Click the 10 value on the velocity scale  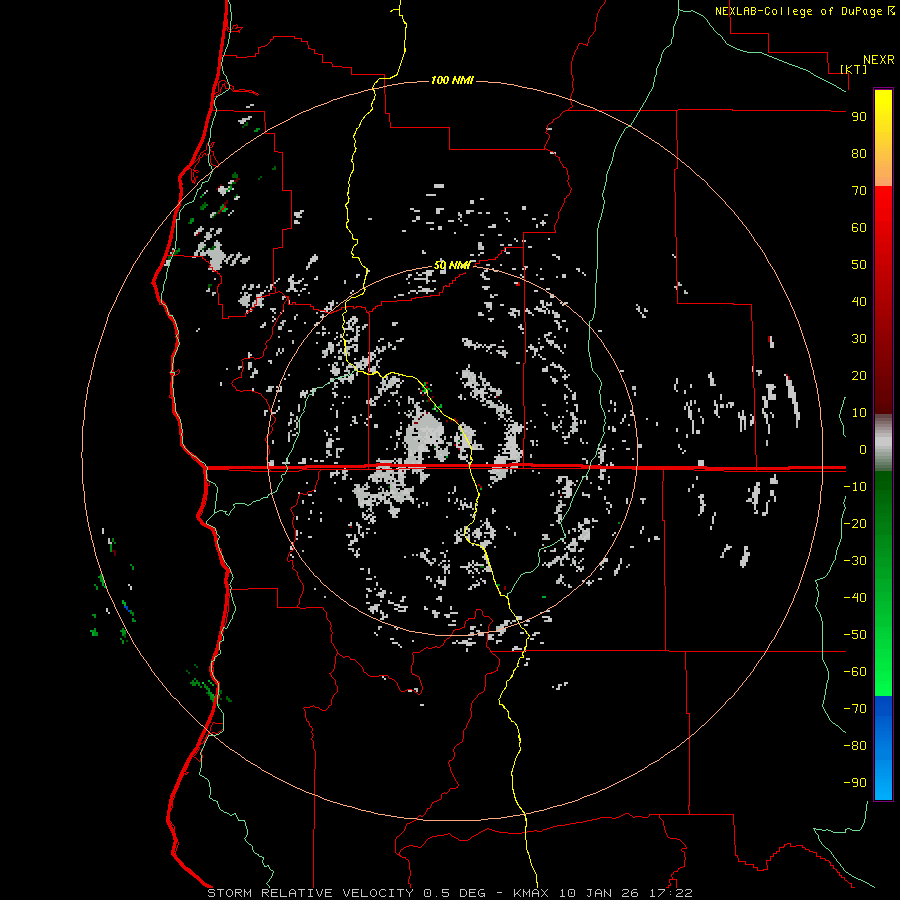pos(859,413)
